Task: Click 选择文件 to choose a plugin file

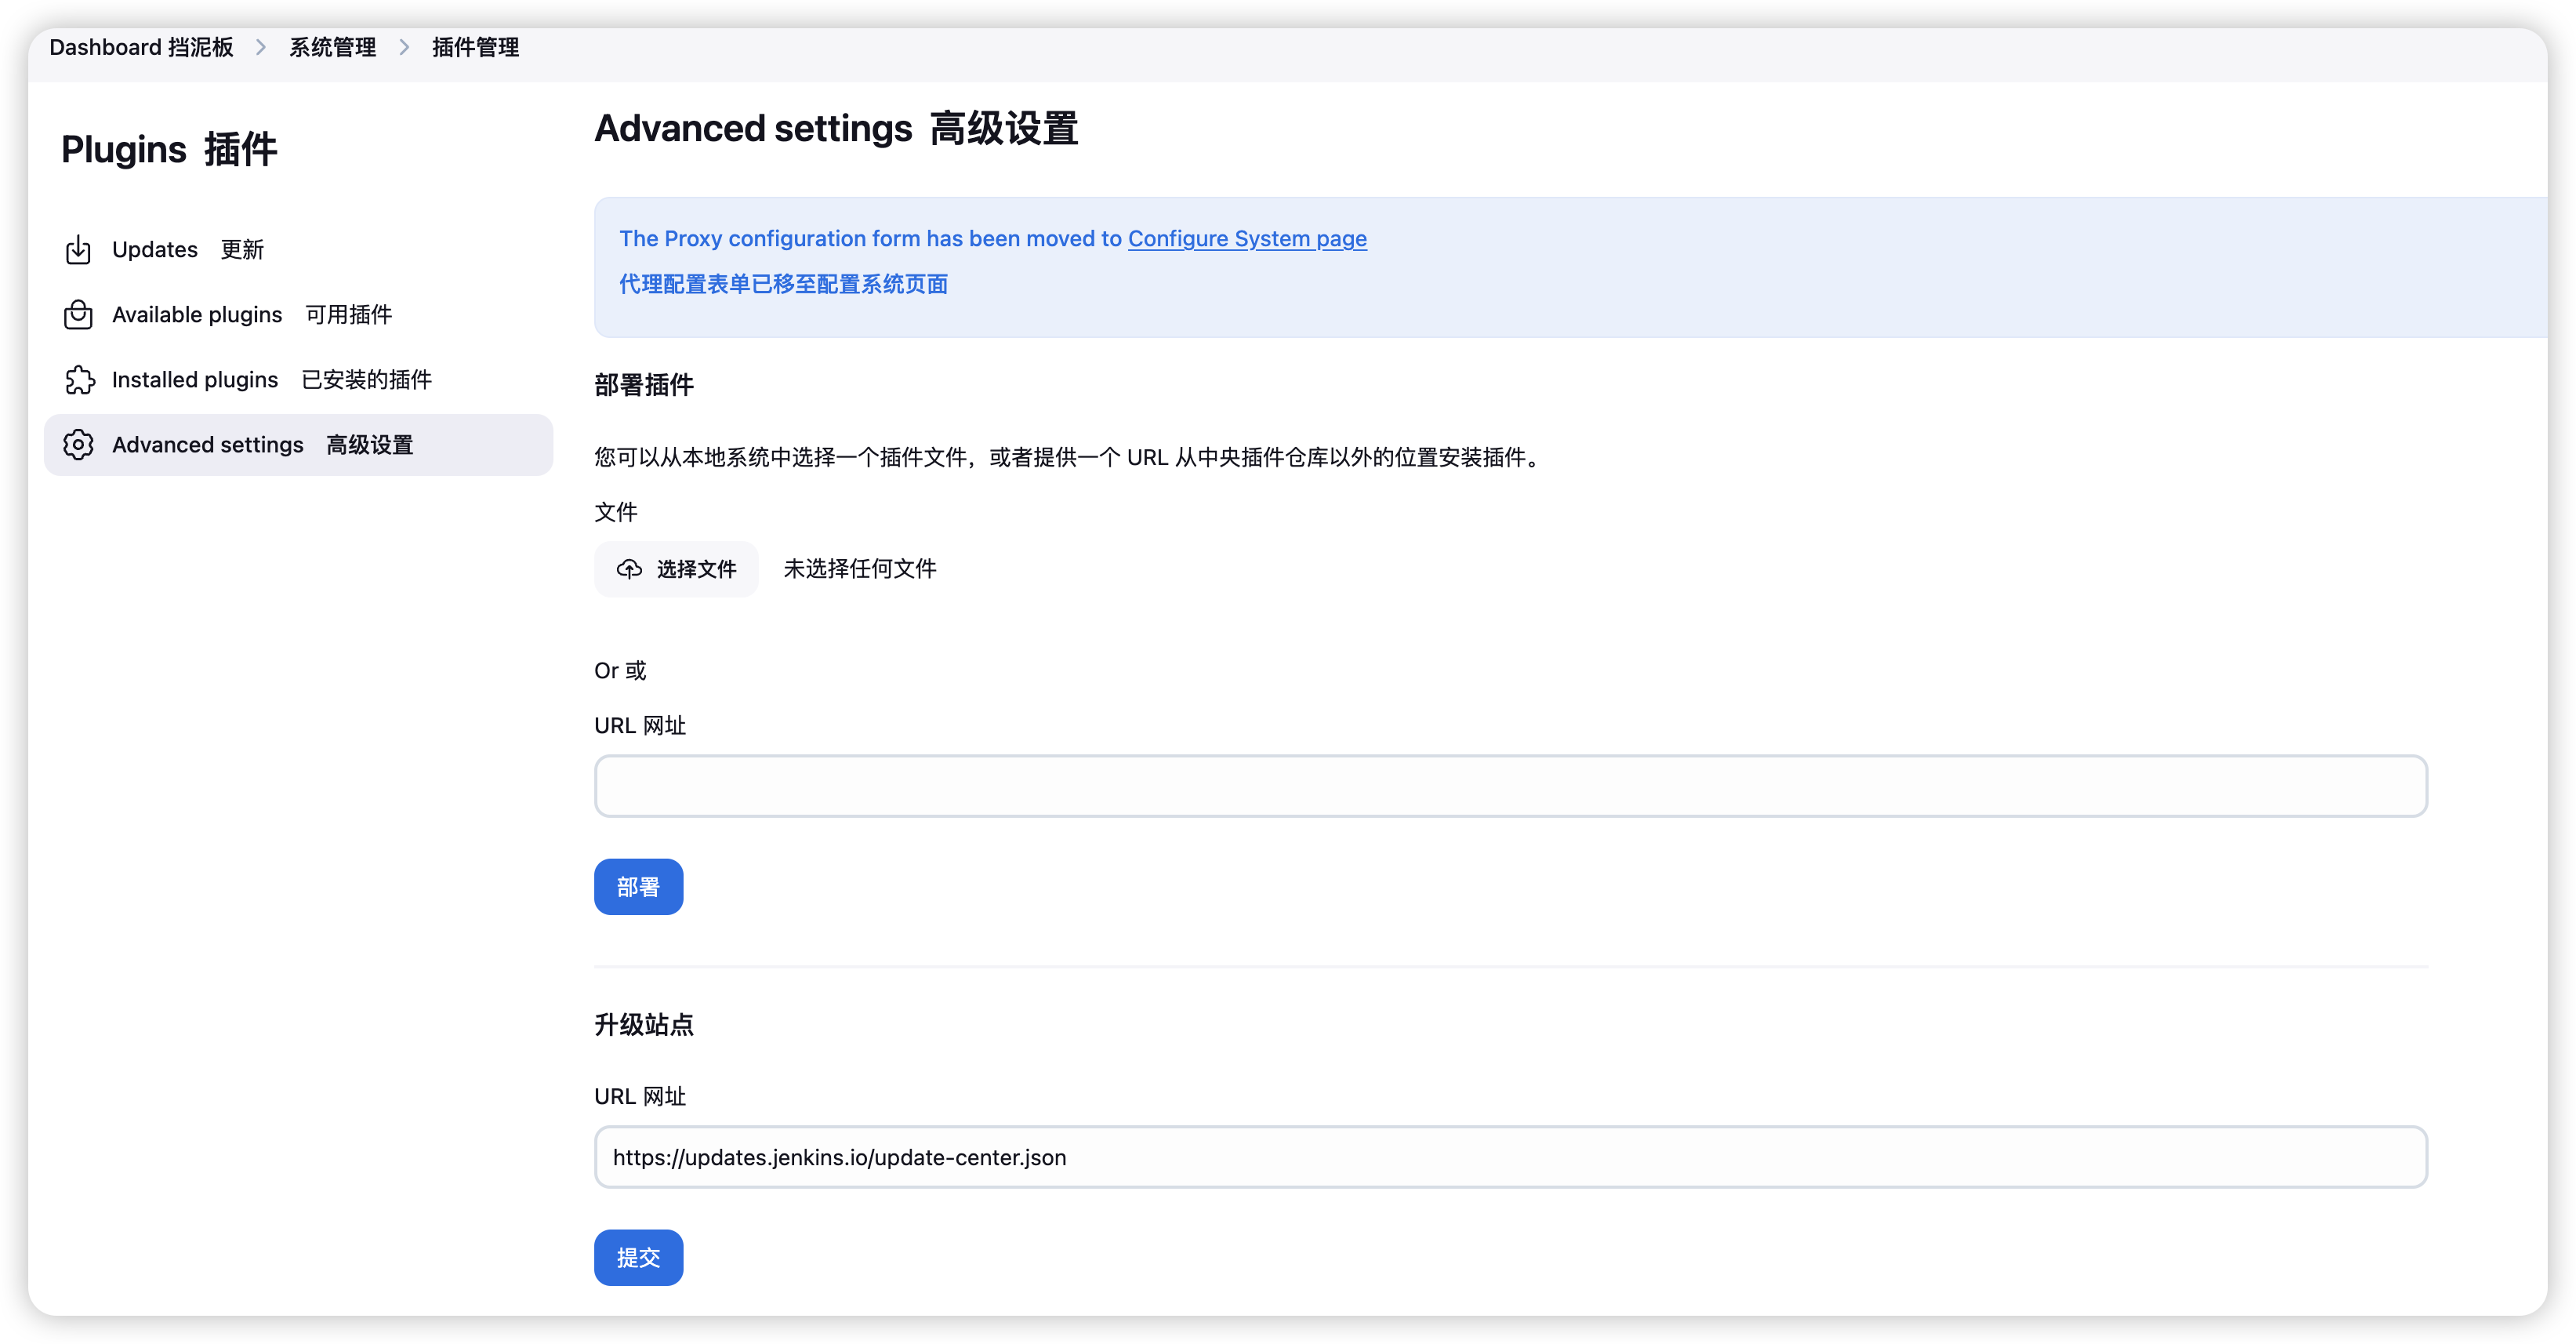Action: tap(676, 569)
